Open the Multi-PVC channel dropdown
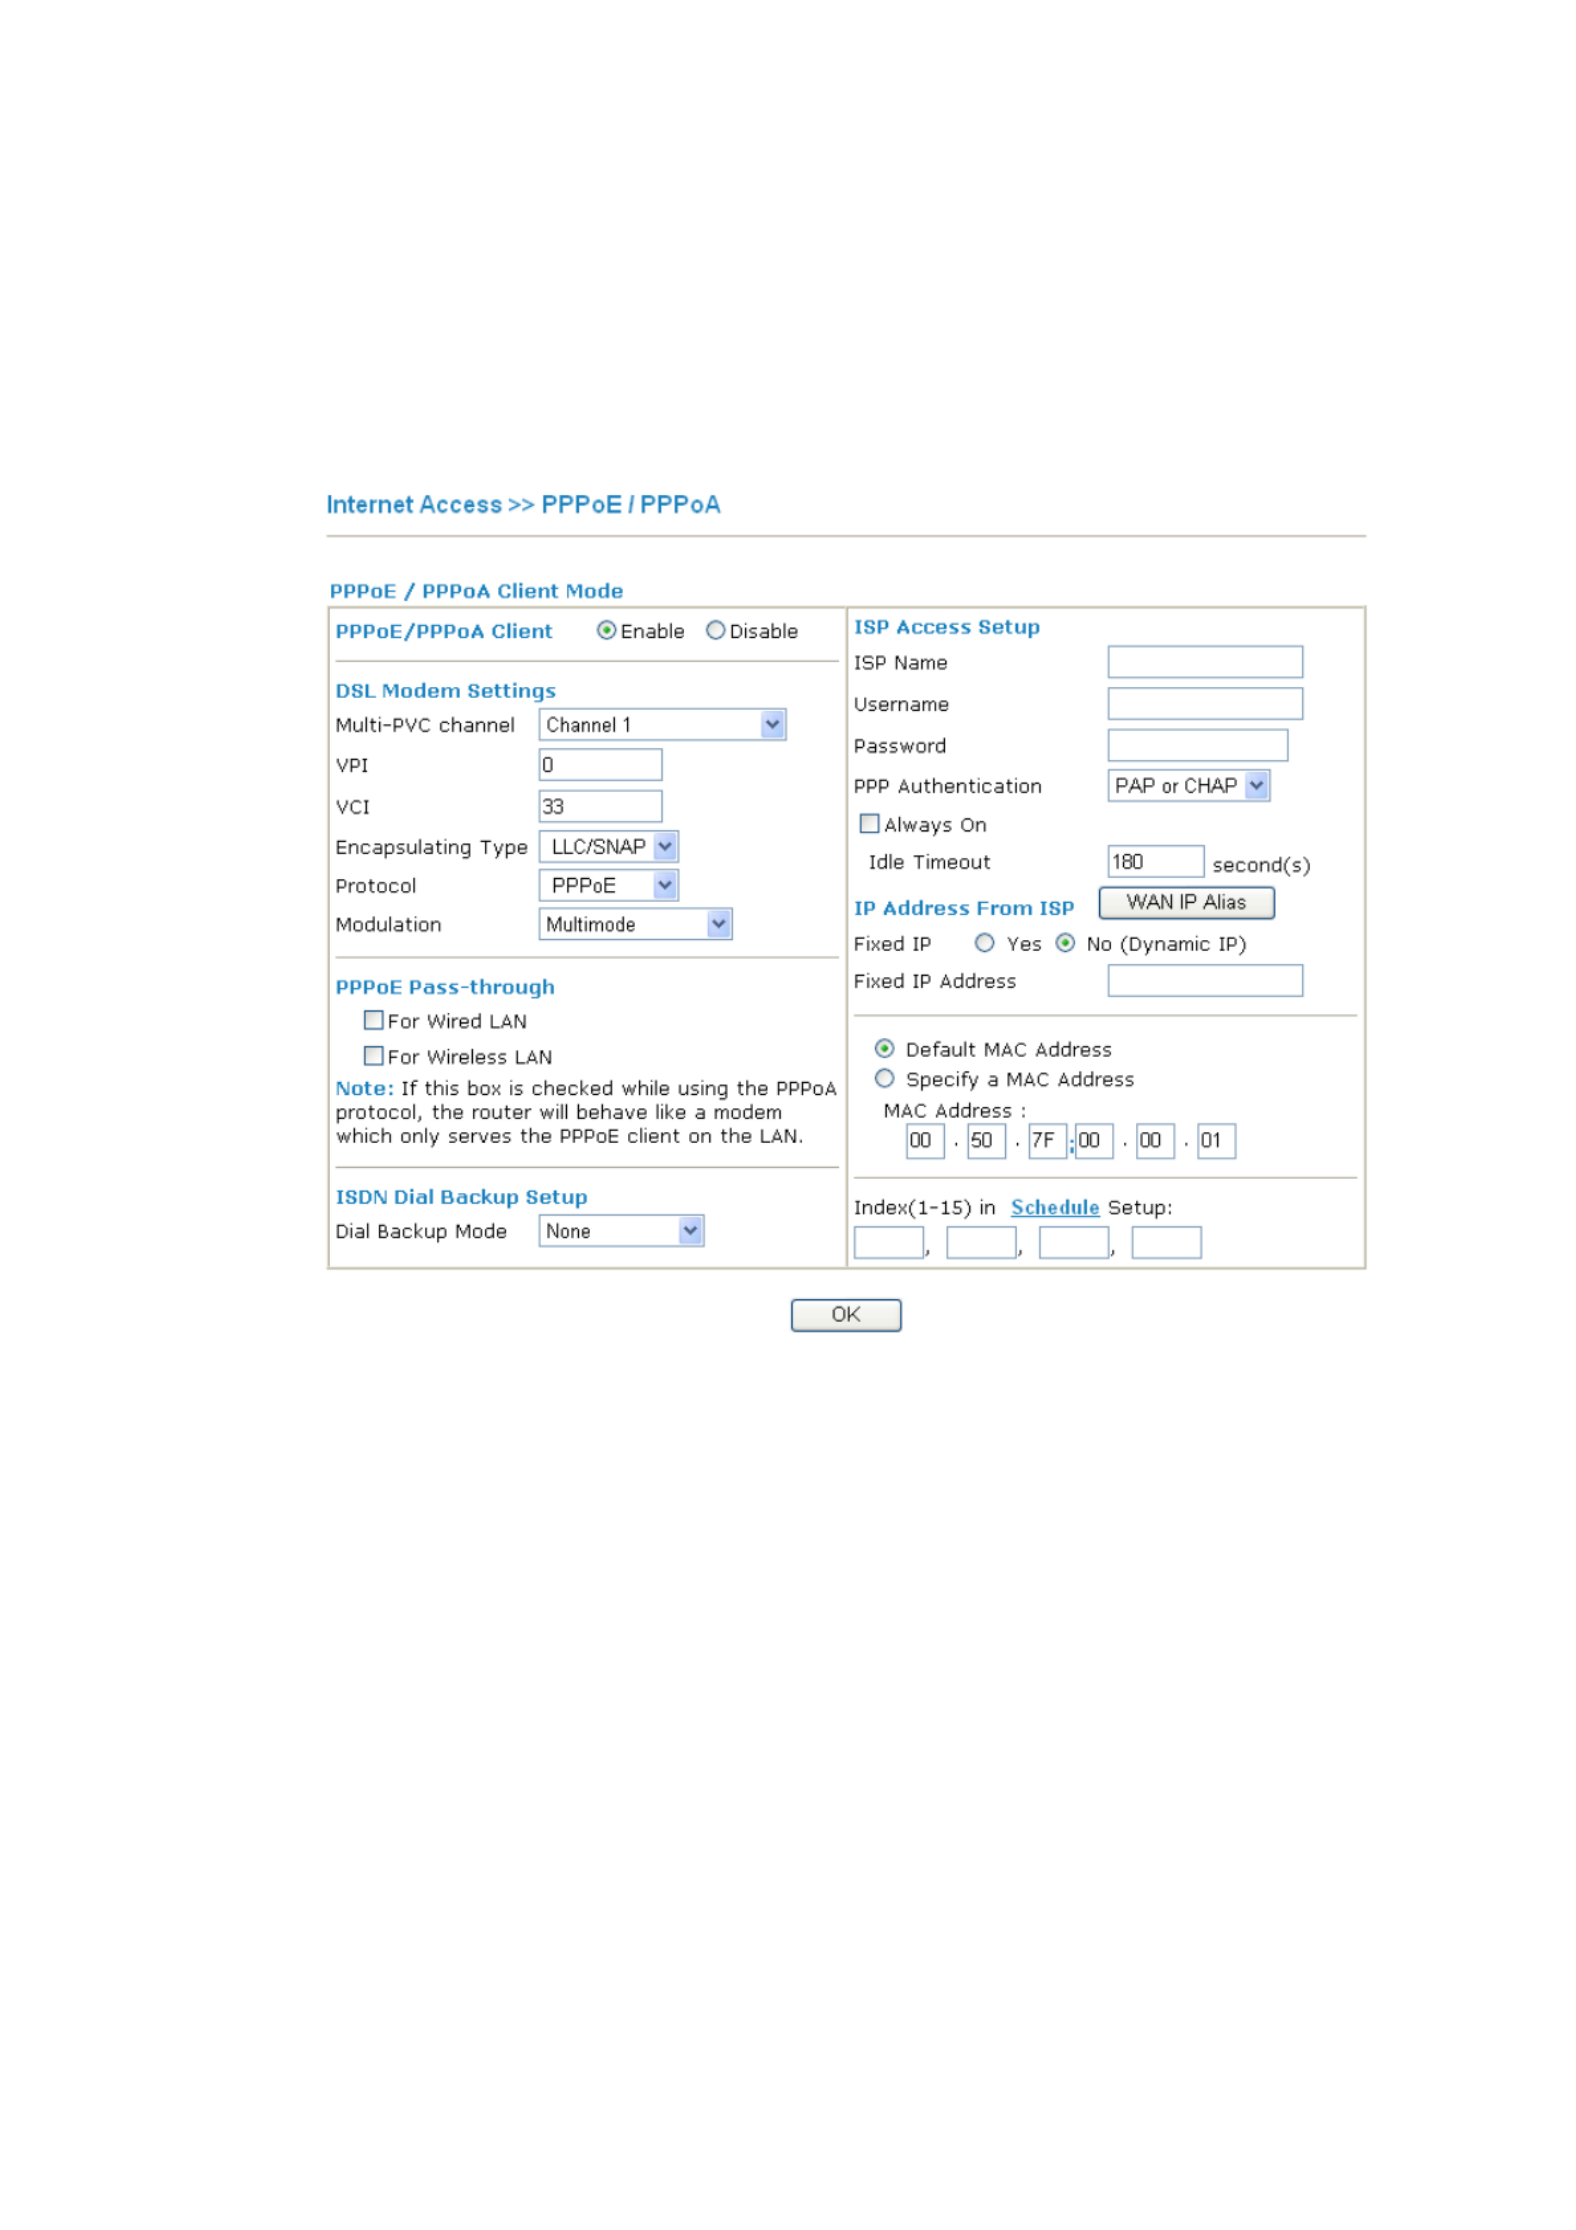 [662, 724]
